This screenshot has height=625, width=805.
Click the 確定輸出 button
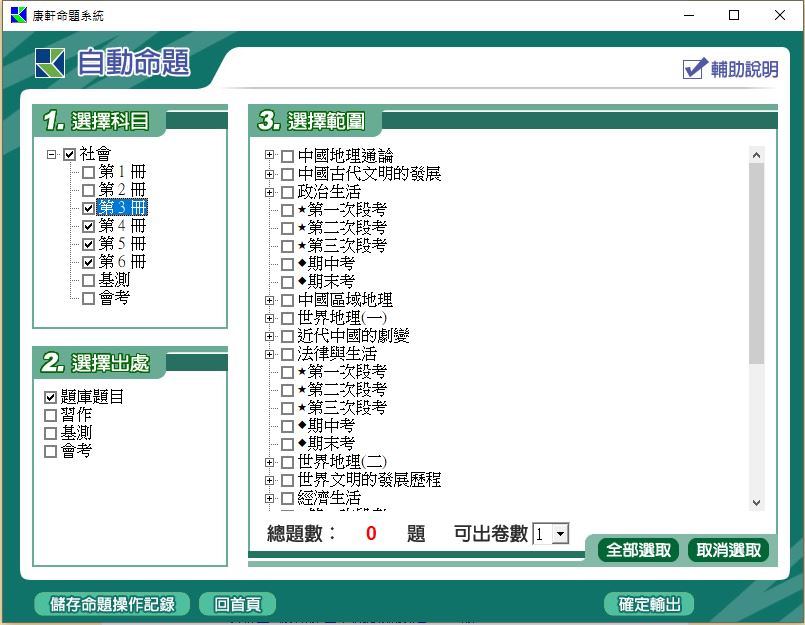click(x=649, y=604)
